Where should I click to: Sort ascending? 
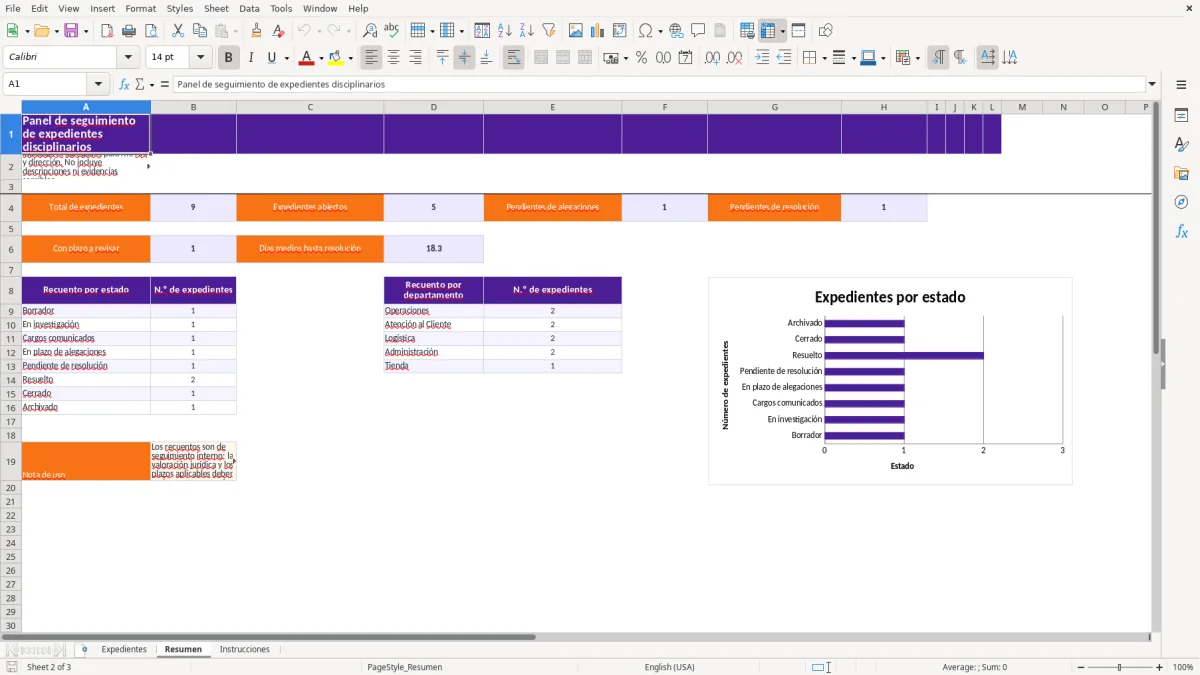point(505,31)
